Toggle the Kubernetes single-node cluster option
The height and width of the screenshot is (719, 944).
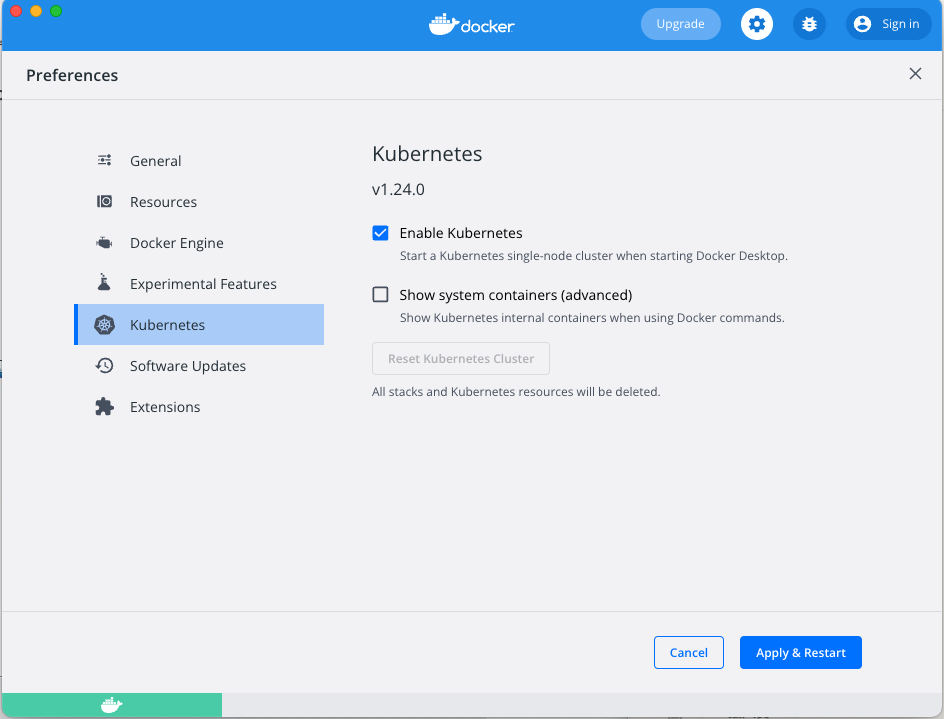(x=380, y=232)
